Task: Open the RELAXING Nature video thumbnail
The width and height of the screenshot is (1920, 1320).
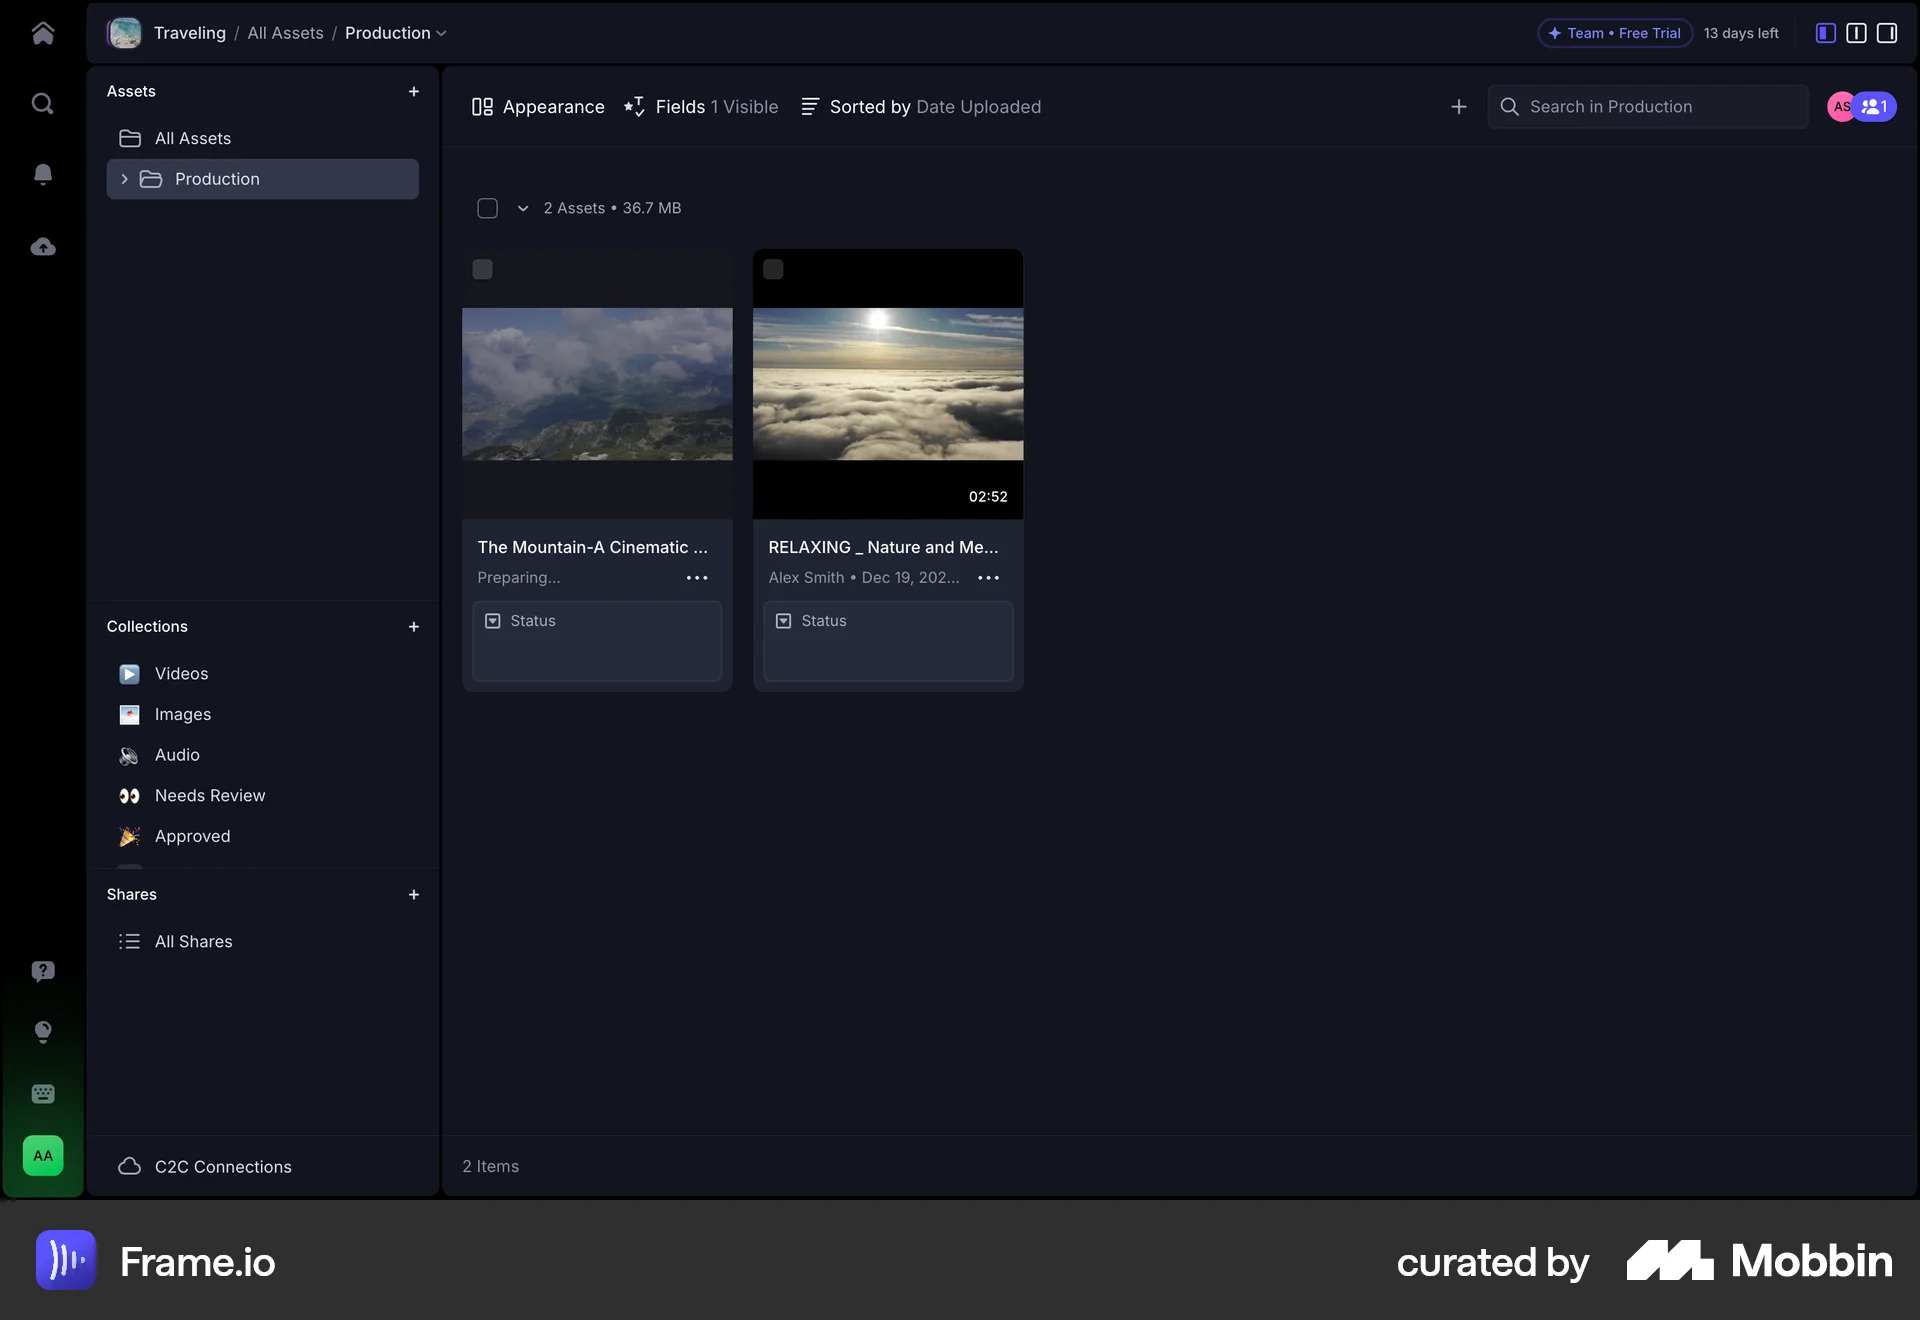Action: pos(888,385)
